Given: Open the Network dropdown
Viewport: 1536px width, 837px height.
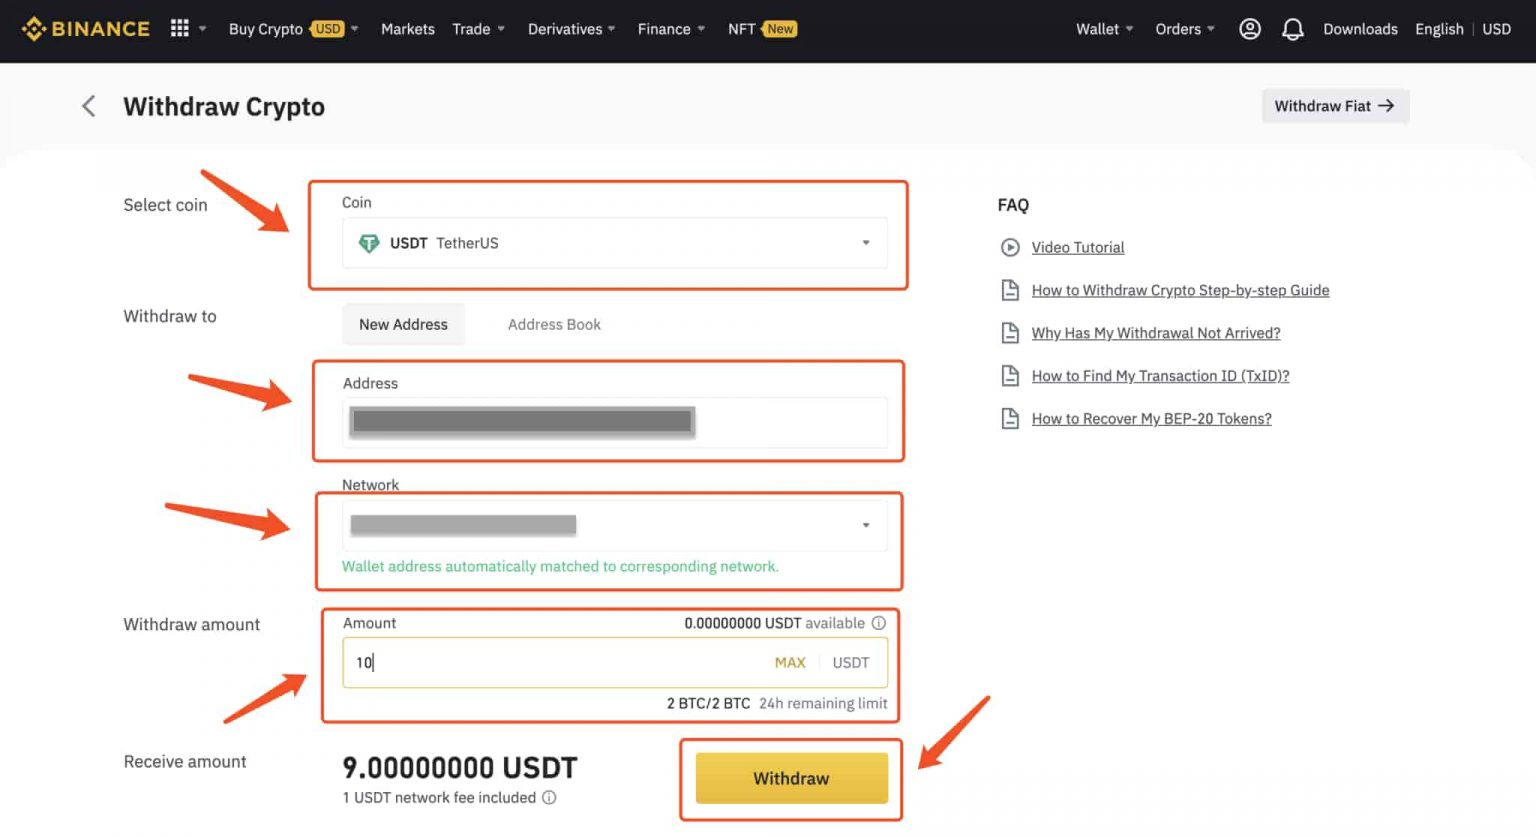Looking at the screenshot, I should (x=865, y=524).
